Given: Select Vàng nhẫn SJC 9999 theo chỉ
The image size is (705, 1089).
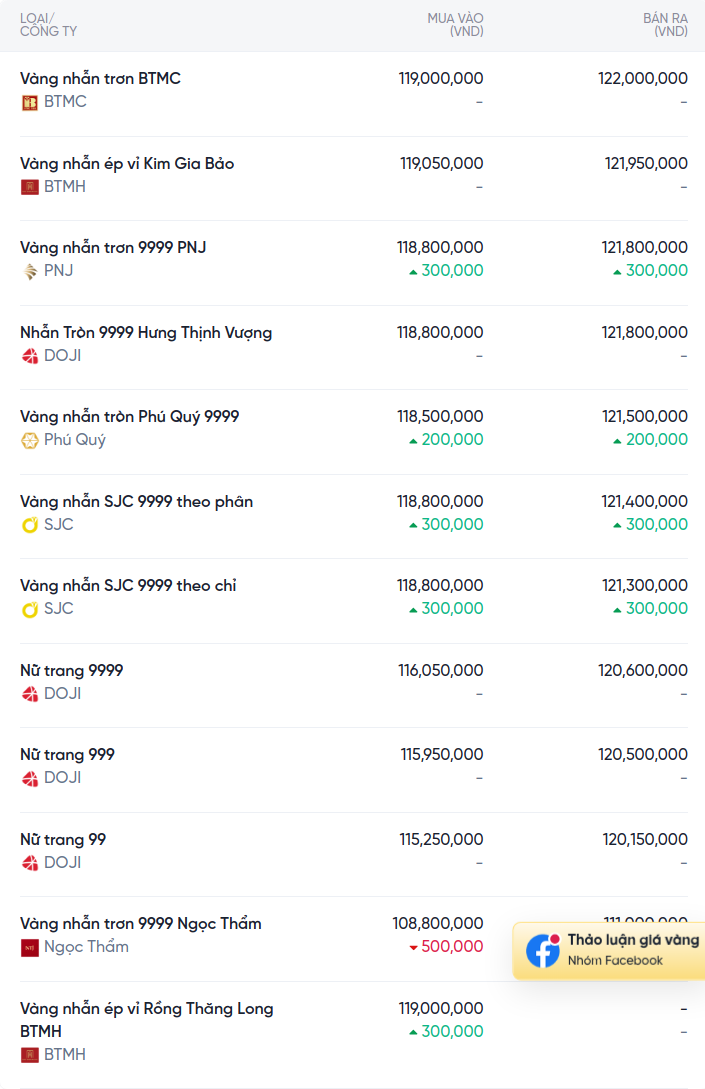Looking at the screenshot, I should 128,585.
